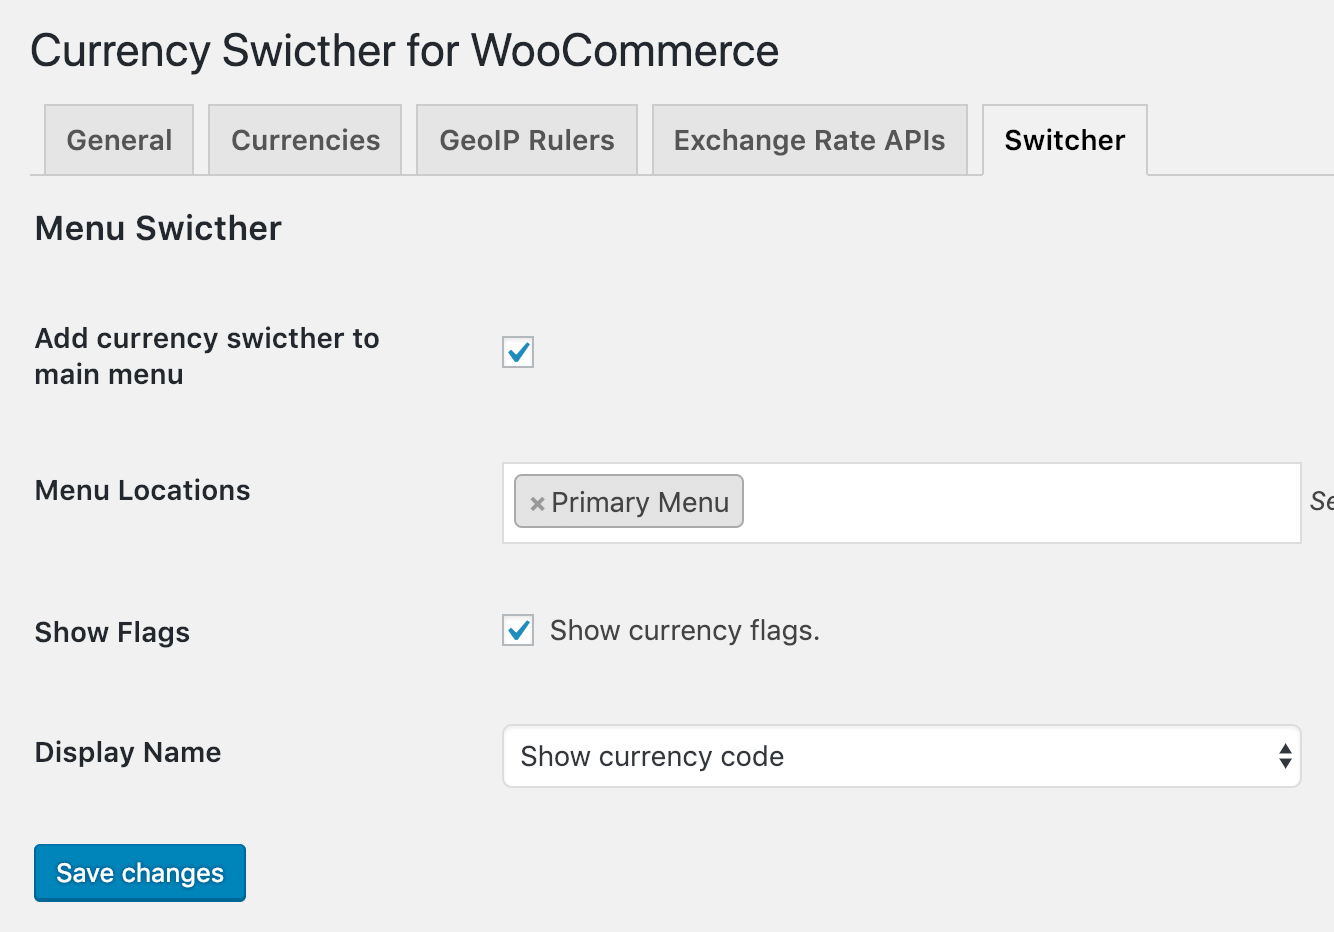This screenshot has height=932, width=1334.
Task: Click the Save changes button
Action: pyautogui.click(x=140, y=873)
